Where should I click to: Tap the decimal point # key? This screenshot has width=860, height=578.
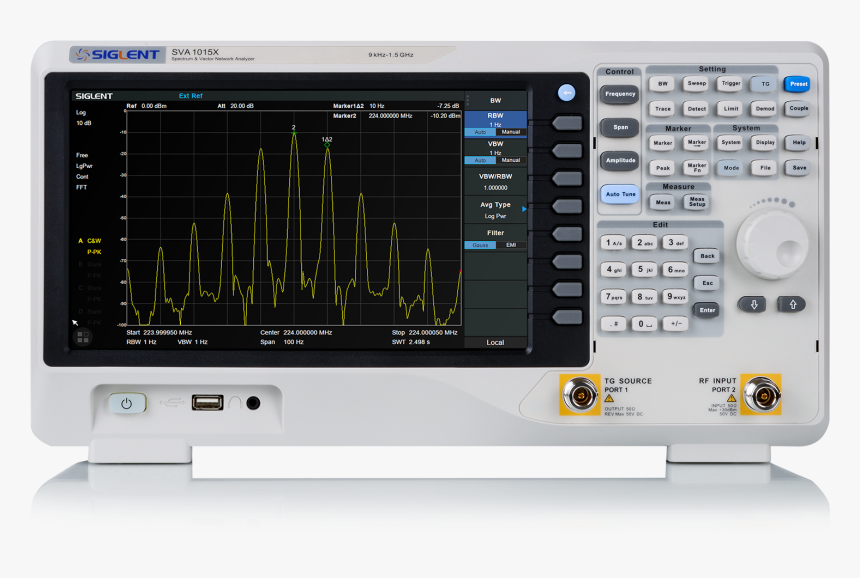[x=613, y=324]
